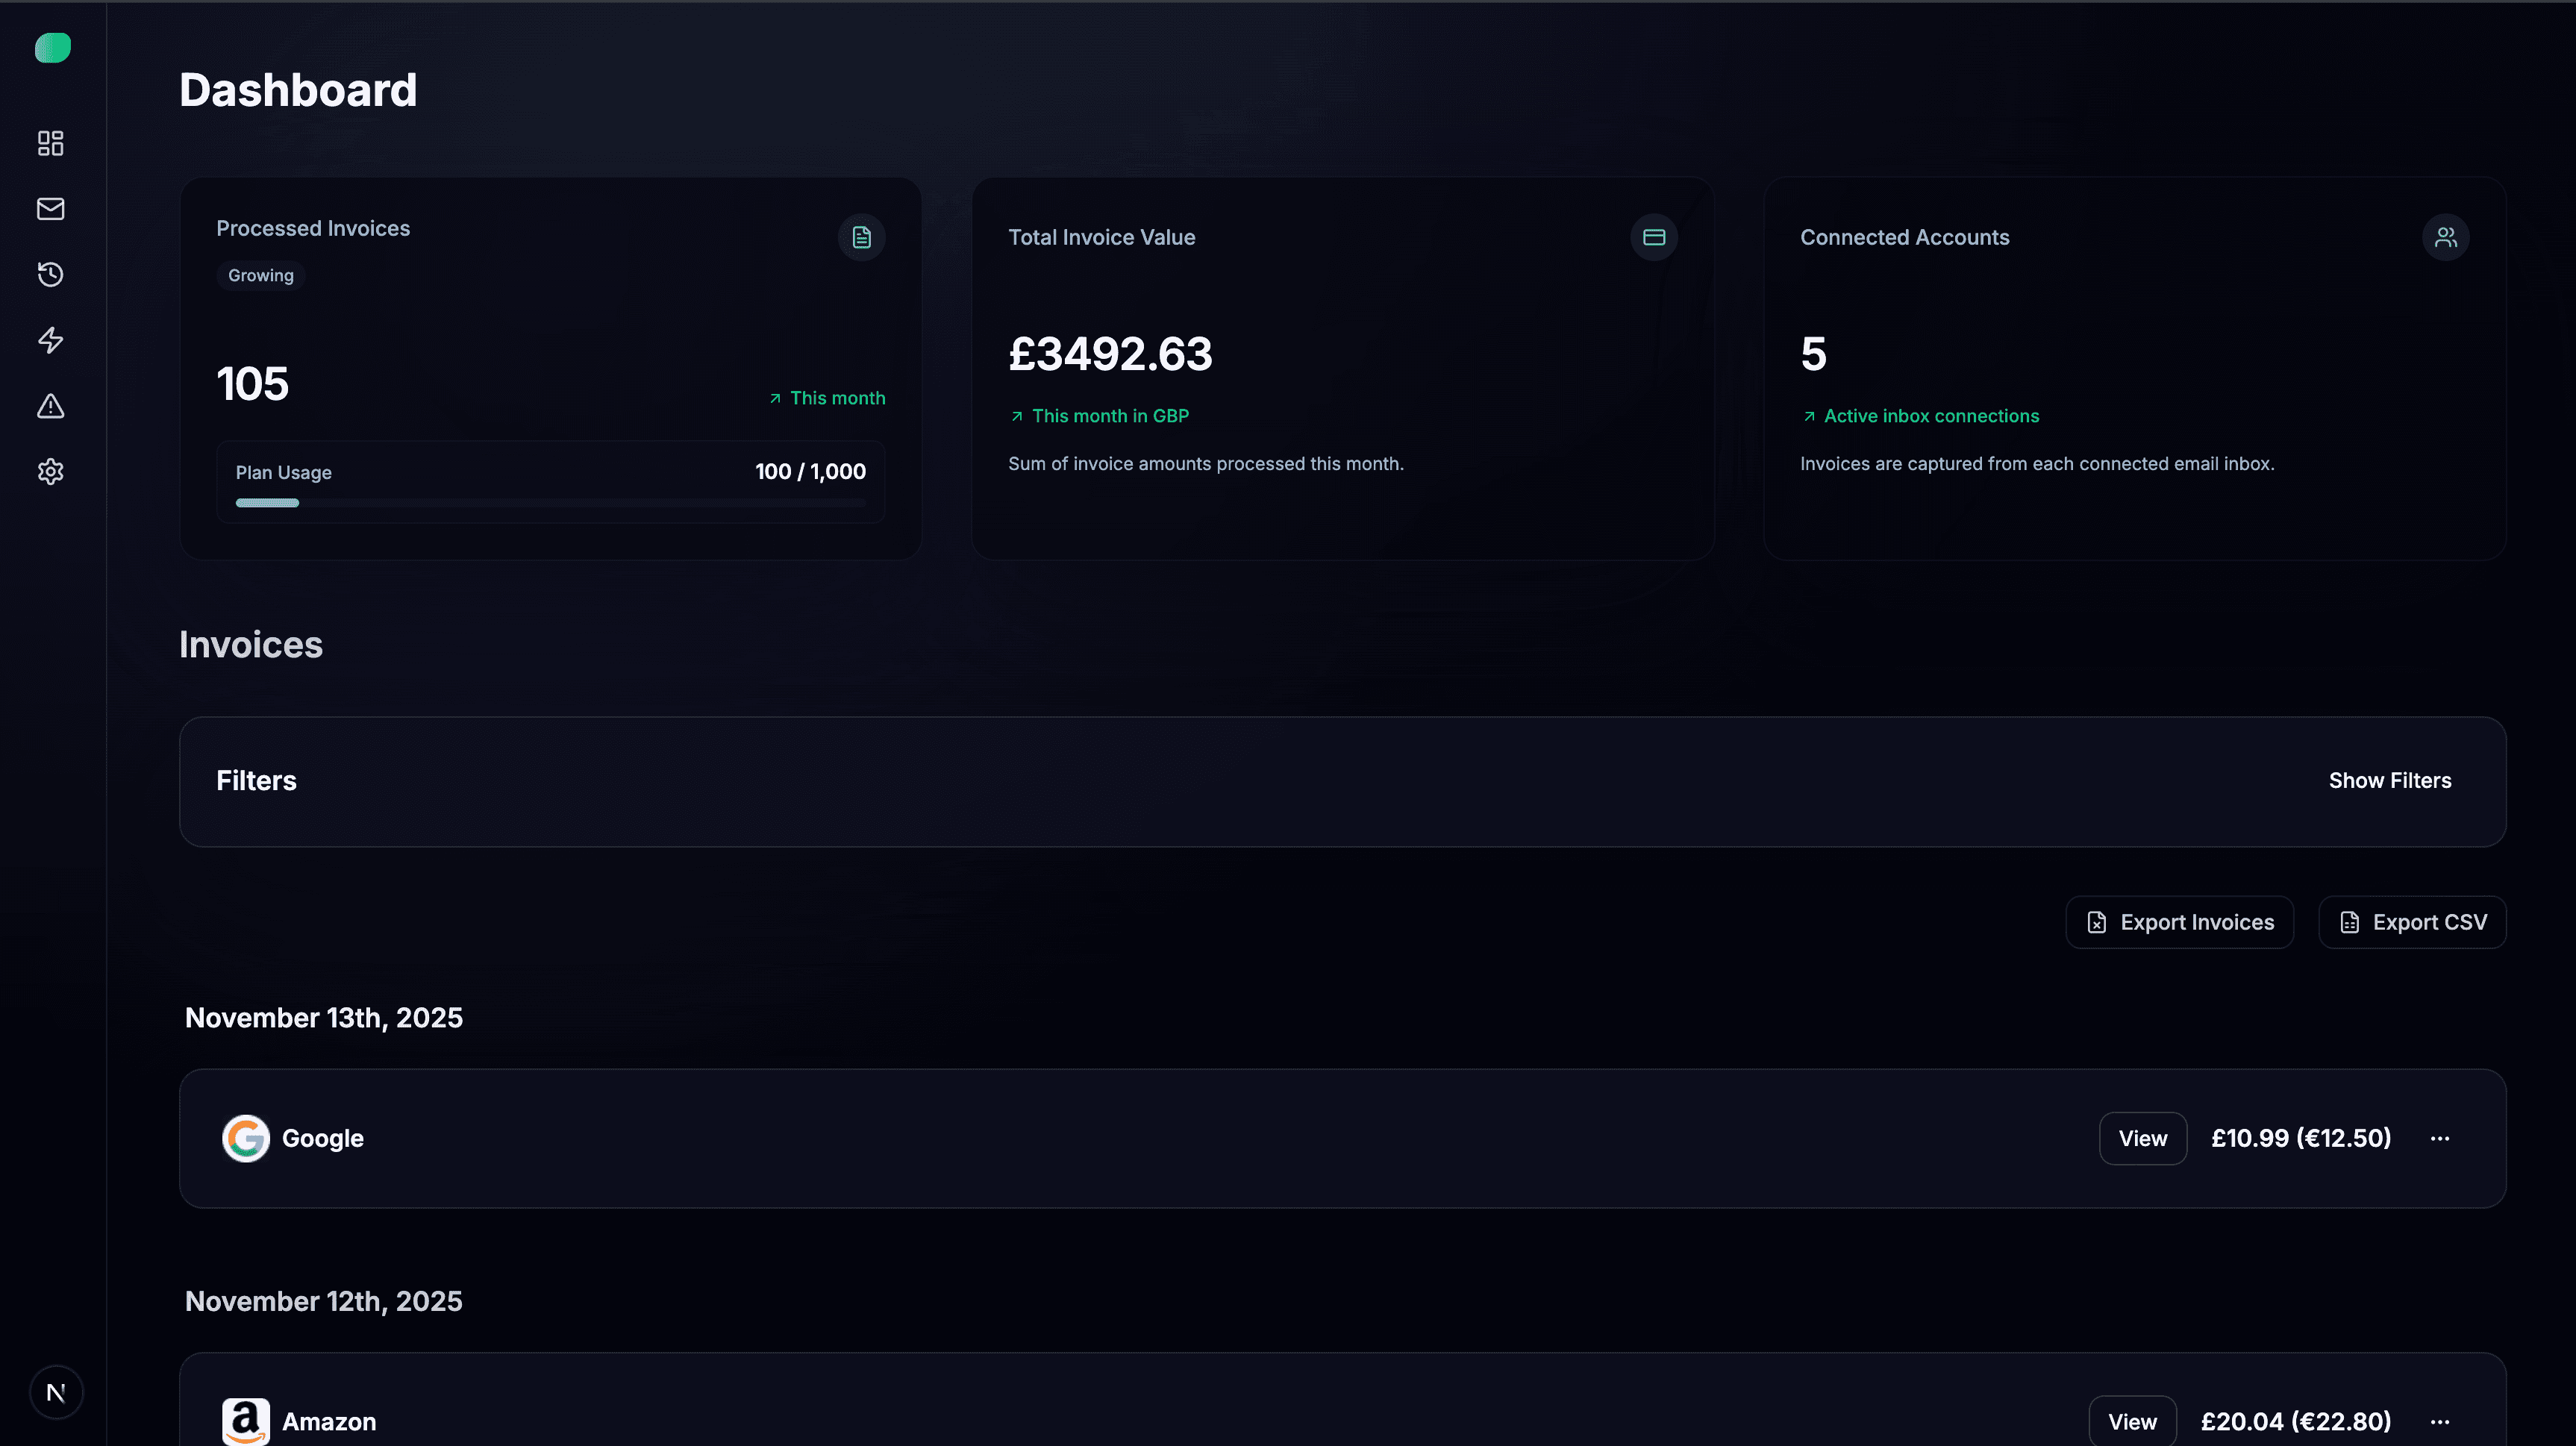This screenshot has width=2576, height=1446.
Task: Click the users icon on Connected Accounts card
Action: [x=2445, y=237]
